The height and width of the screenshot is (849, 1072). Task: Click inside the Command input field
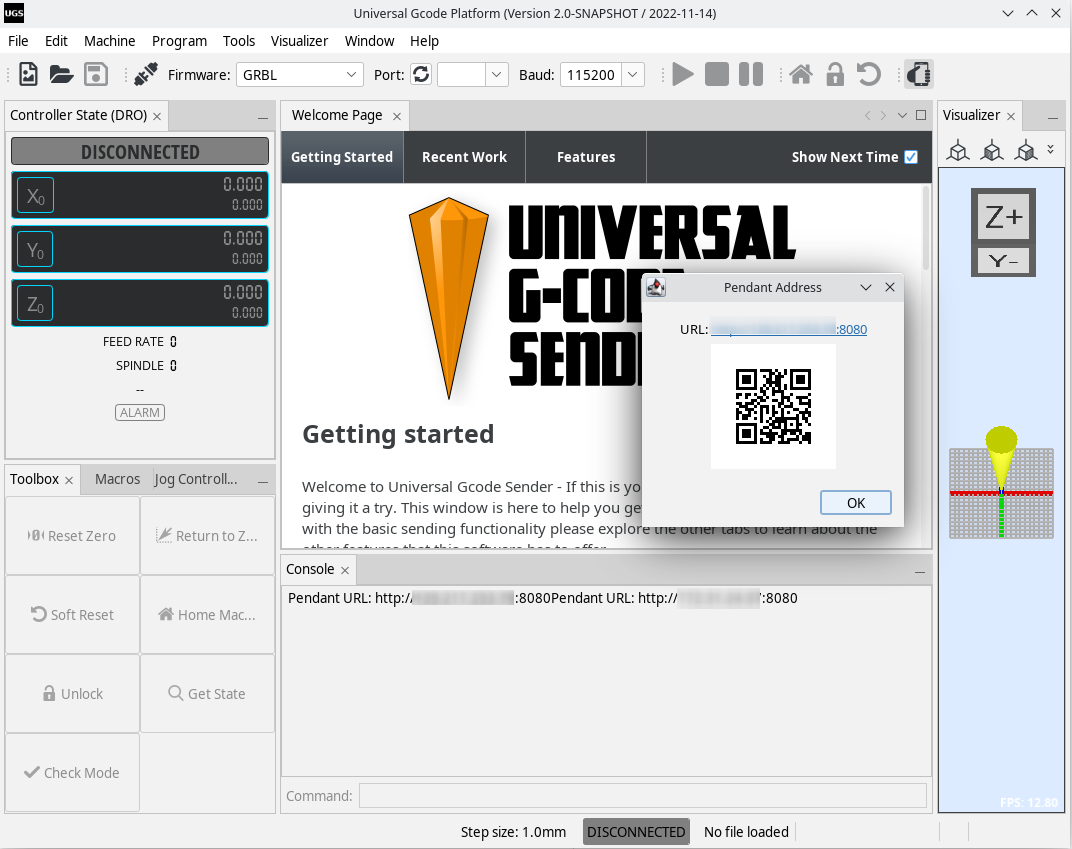pyautogui.click(x=641, y=795)
